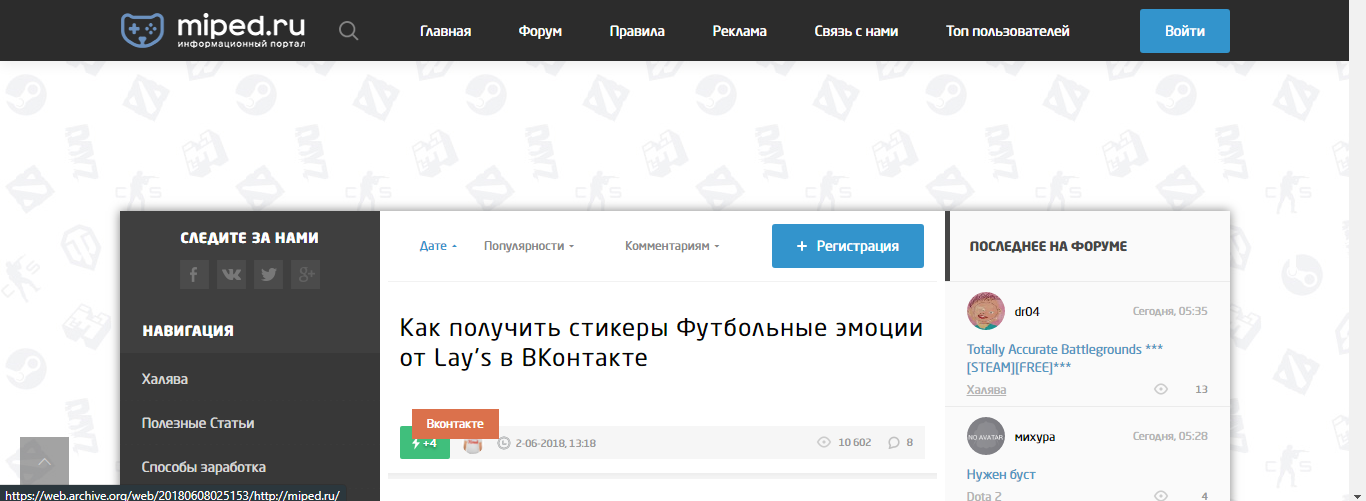Go to Главная in top menu
The width and height of the screenshot is (1366, 501).
445,31
